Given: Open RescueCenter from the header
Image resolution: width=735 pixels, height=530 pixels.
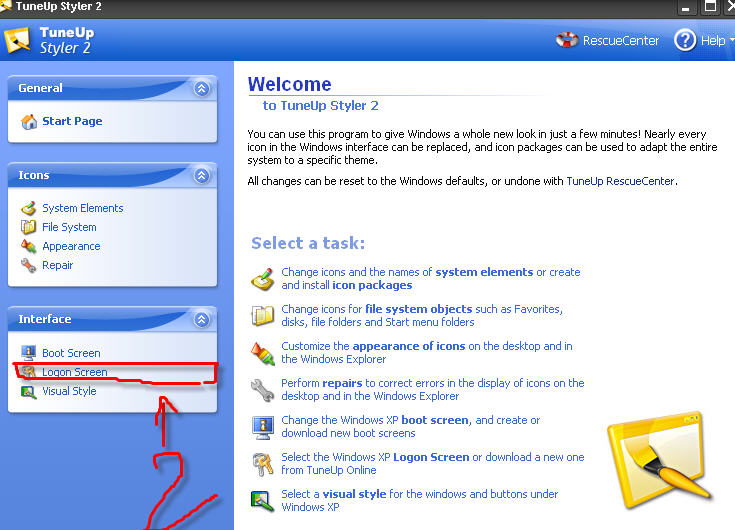Looking at the screenshot, I should click(x=607, y=40).
